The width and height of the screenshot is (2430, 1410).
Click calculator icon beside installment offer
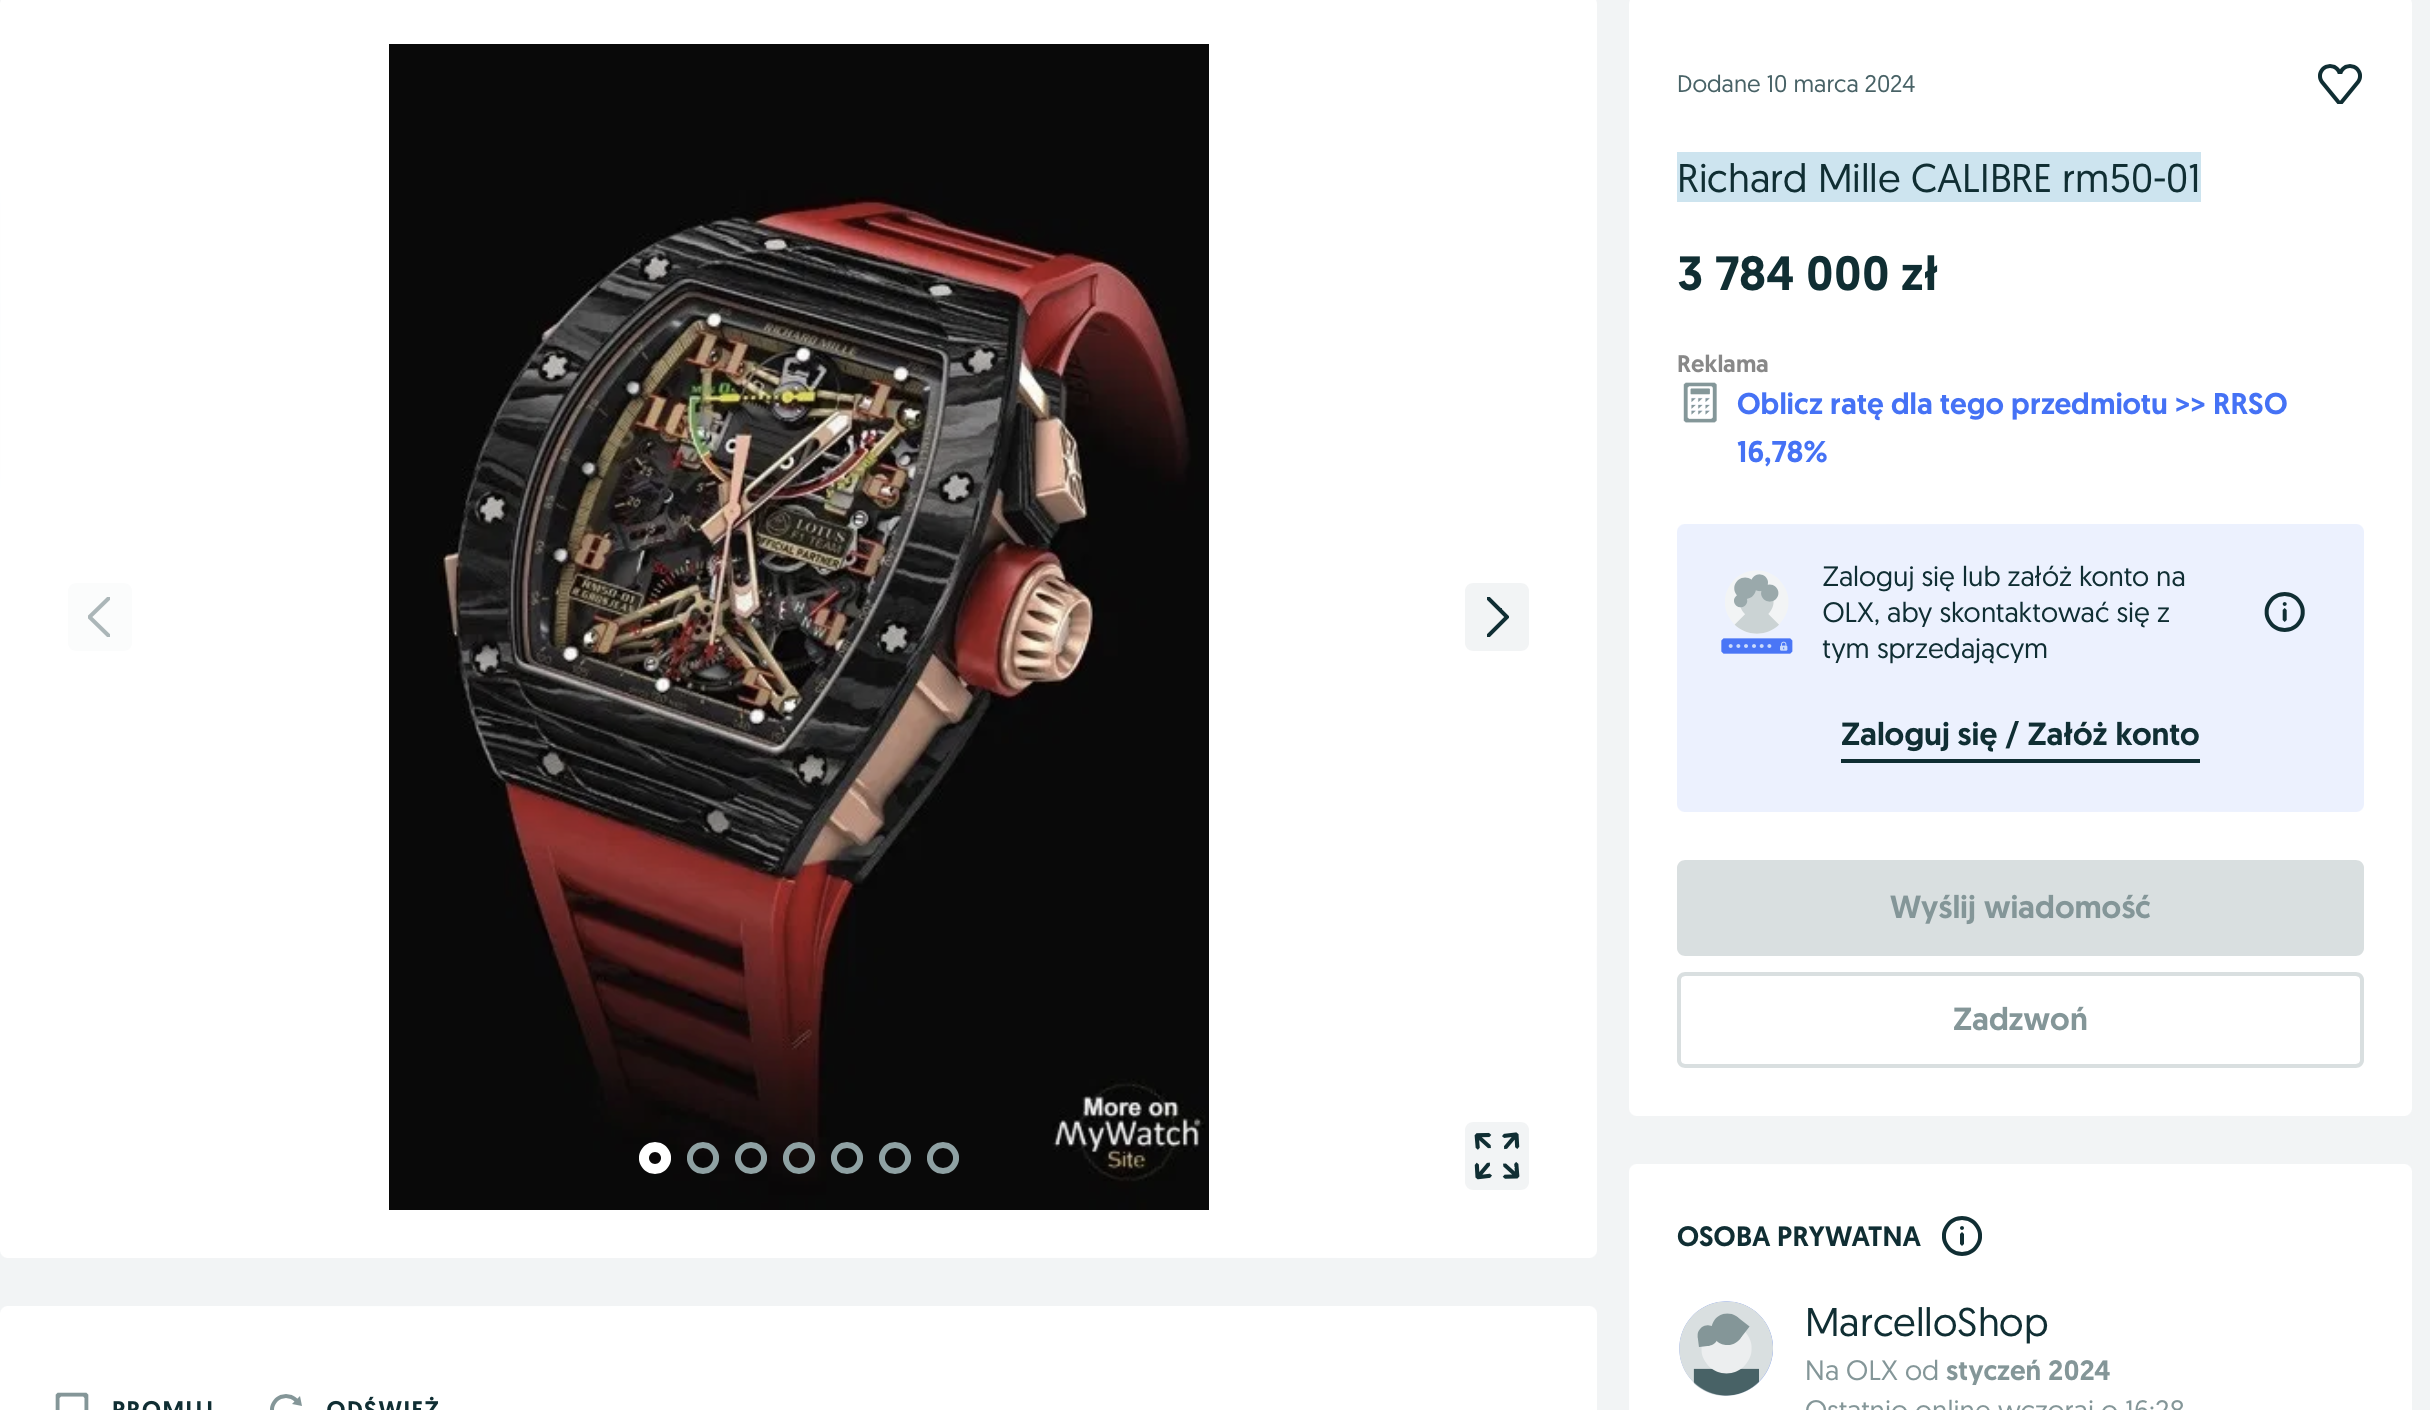point(1700,403)
